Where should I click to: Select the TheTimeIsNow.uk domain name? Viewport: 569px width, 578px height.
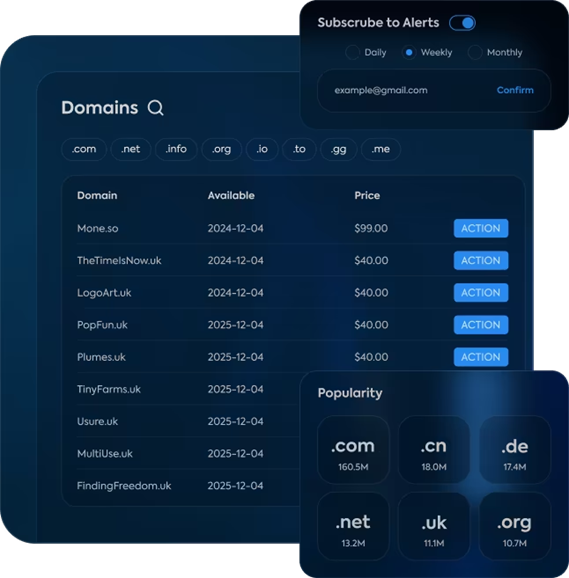pos(119,261)
